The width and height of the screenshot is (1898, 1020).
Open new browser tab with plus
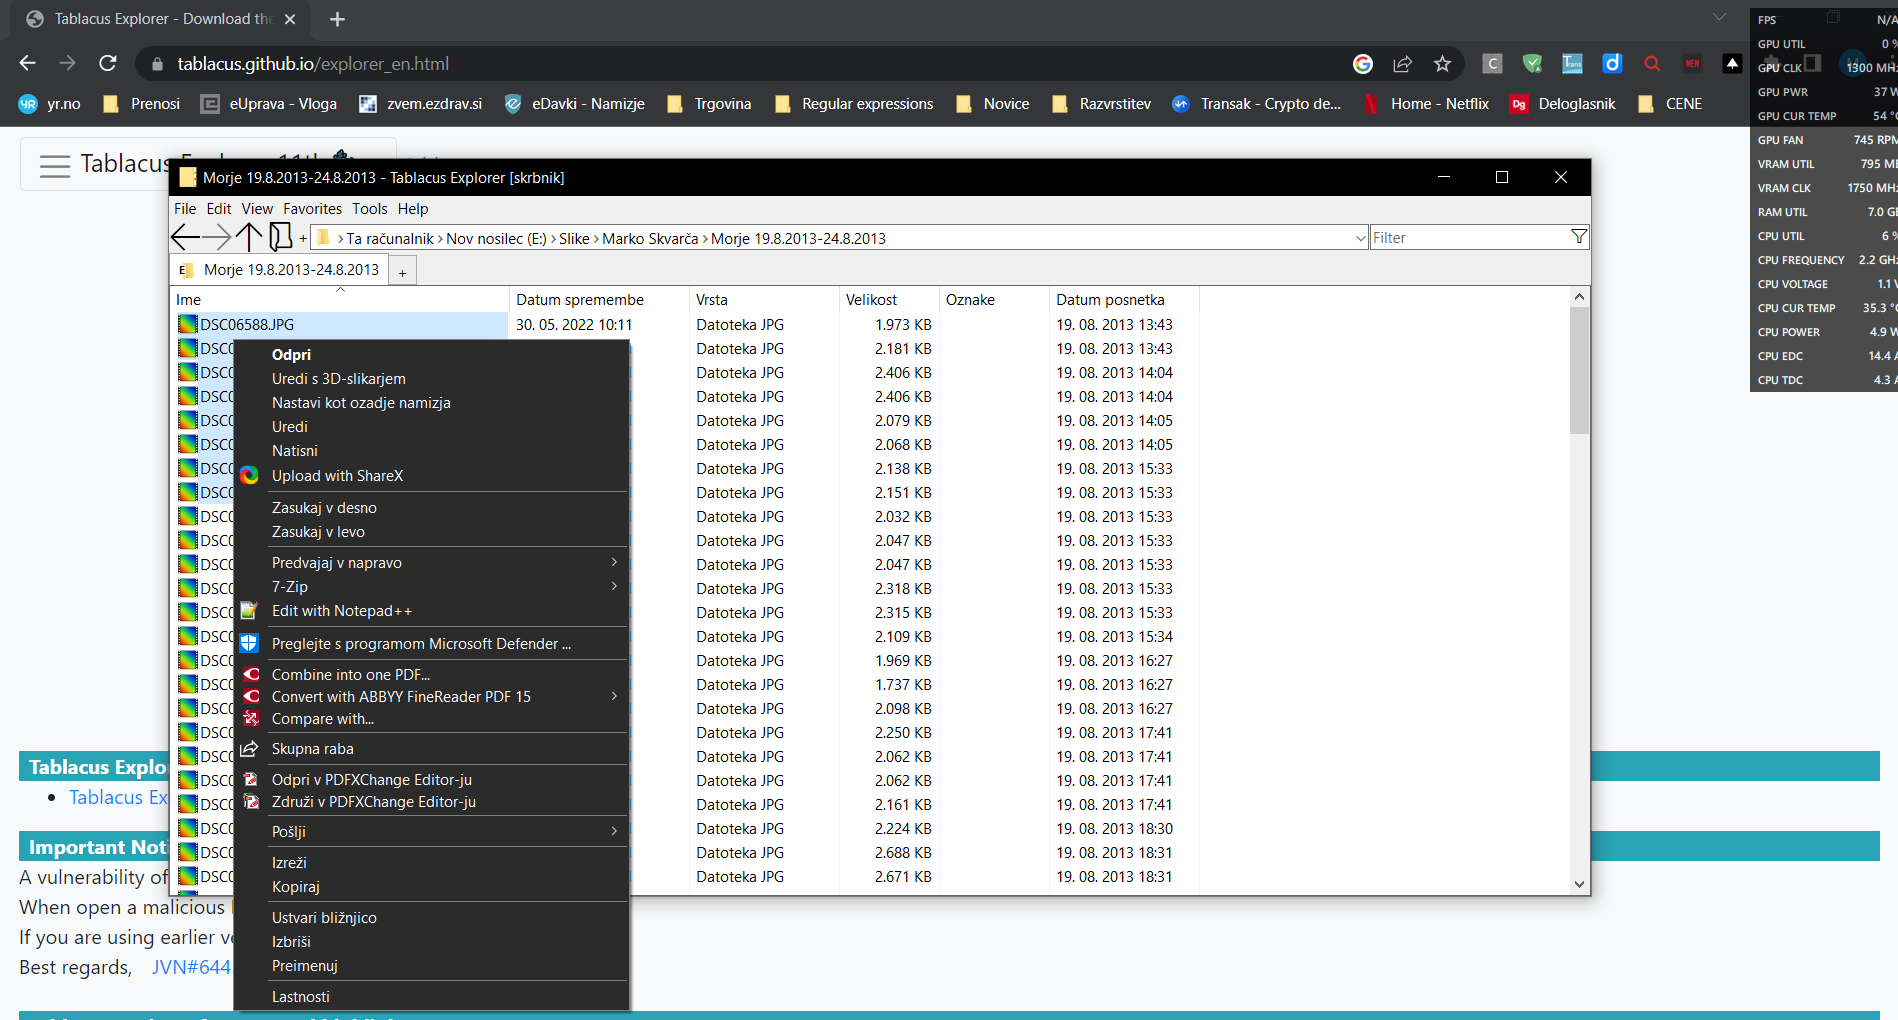[x=337, y=19]
